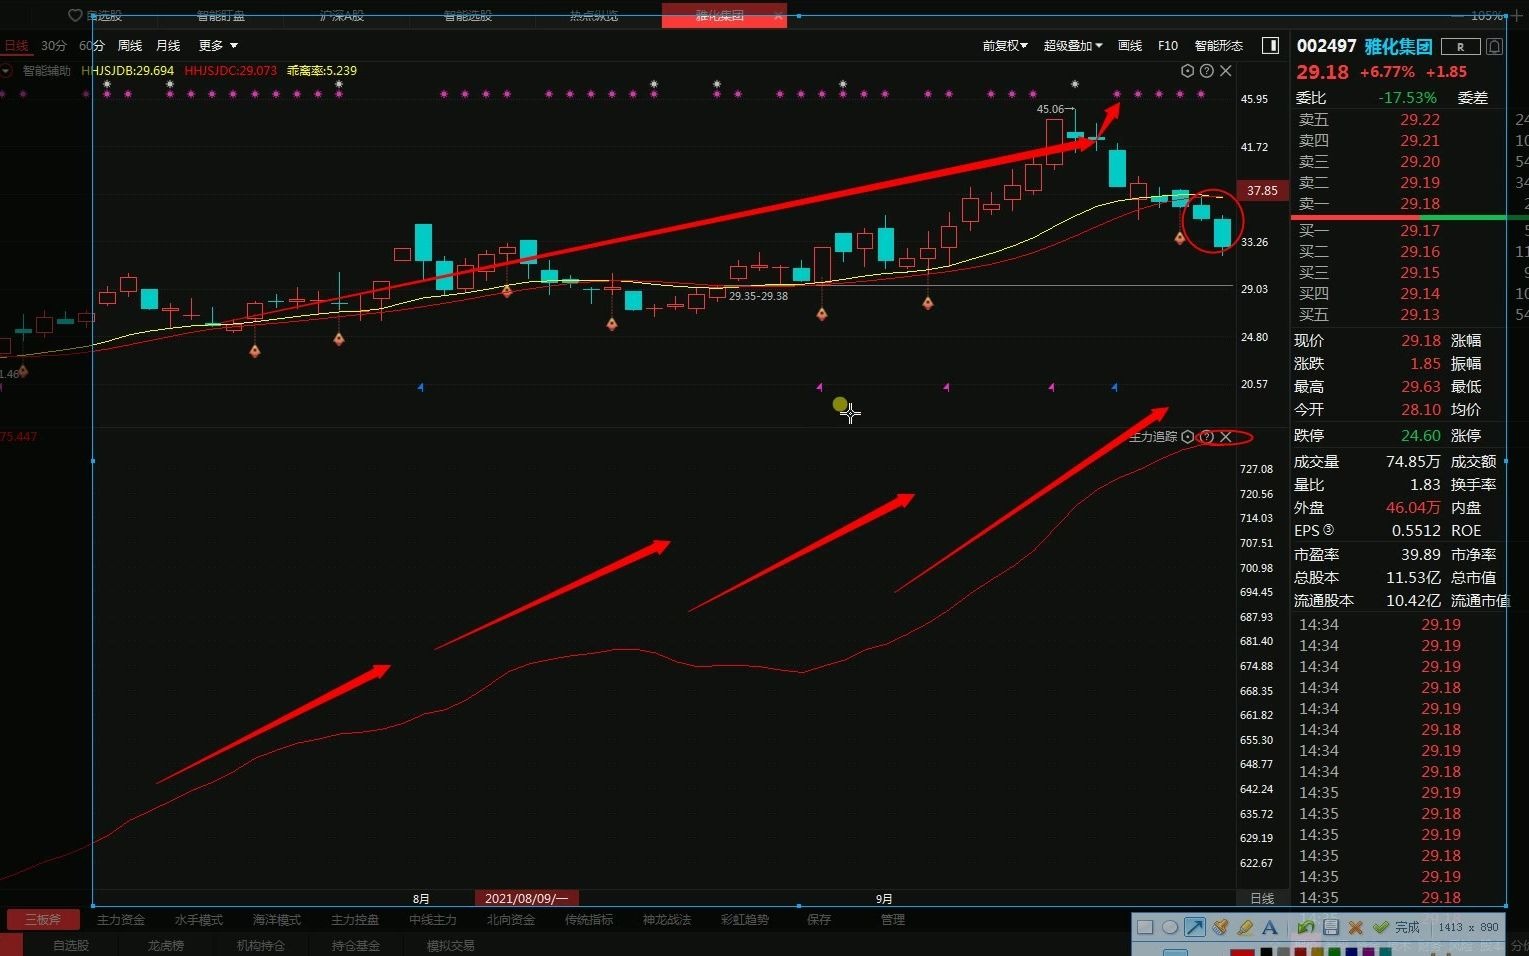This screenshot has height=956, width=1529.
Task: Switch to 周线 weekly period
Action: click(x=130, y=45)
